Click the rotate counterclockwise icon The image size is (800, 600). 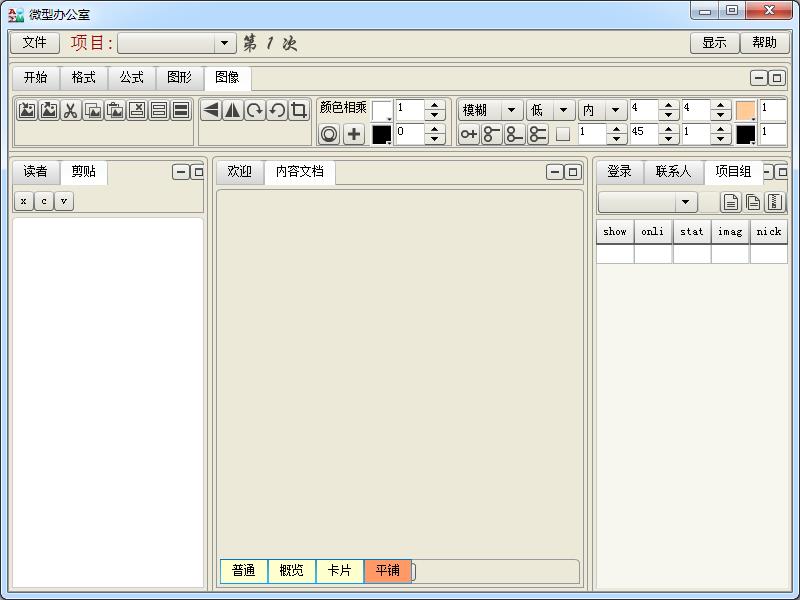277,111
